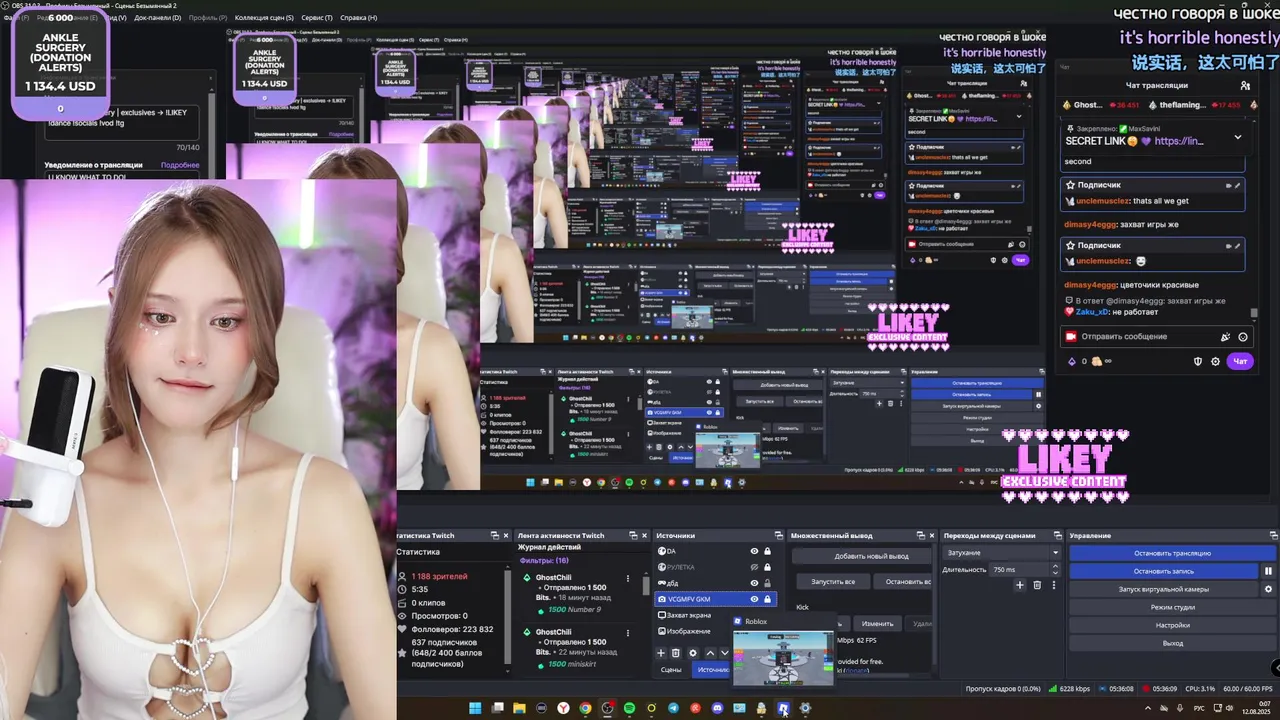Undock the Управление panel

coord(1272,535)
